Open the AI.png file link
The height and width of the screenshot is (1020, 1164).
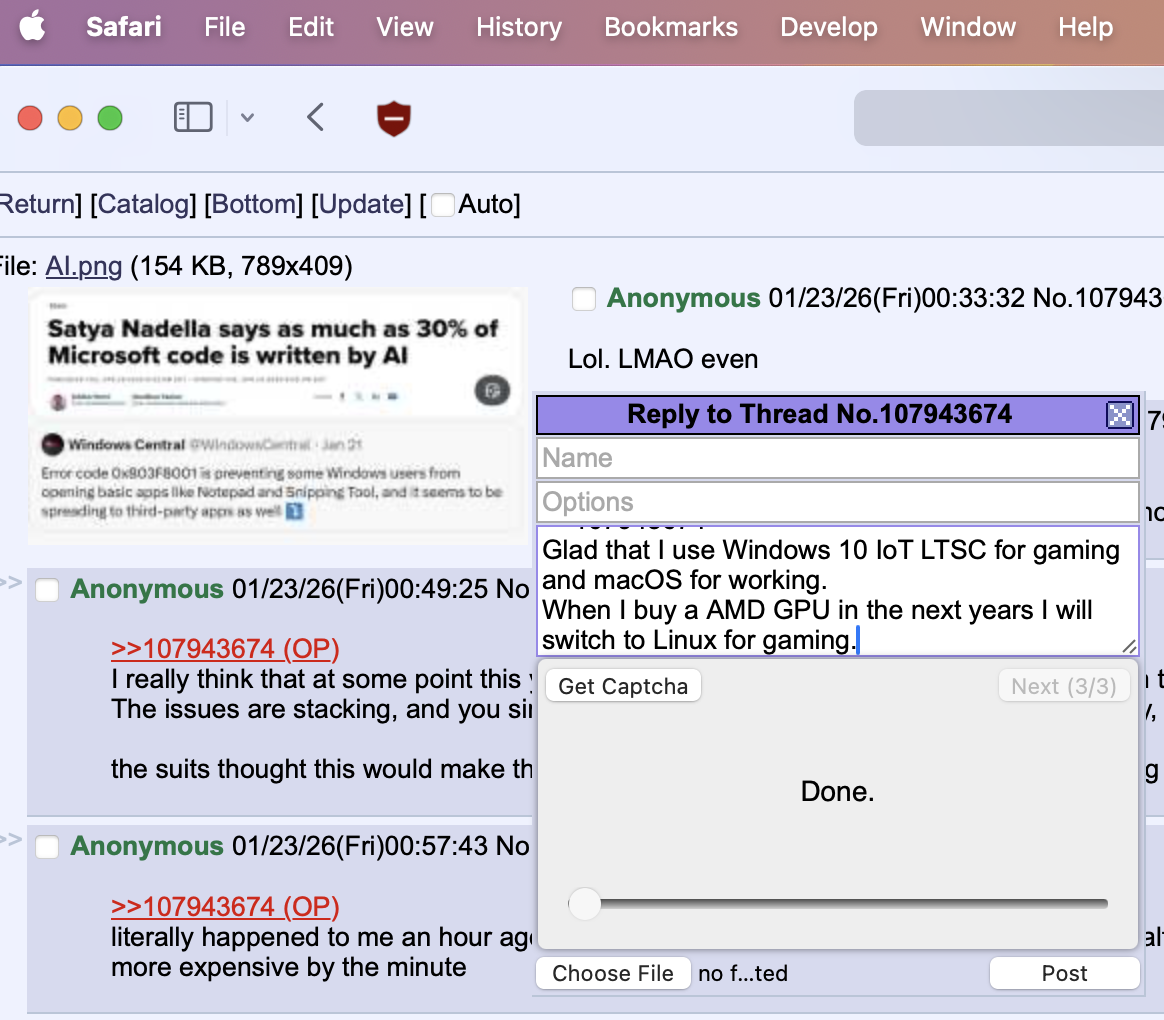point(84,266)
